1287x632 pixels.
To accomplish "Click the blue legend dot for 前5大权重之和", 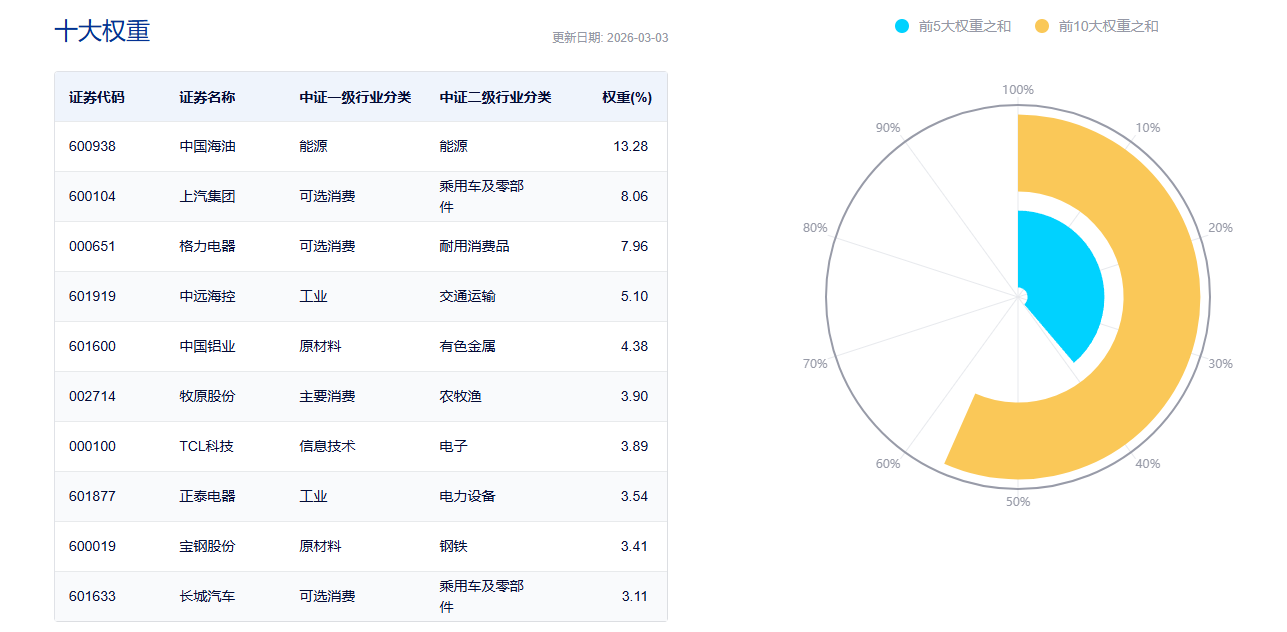I will (x=903, y=26).
